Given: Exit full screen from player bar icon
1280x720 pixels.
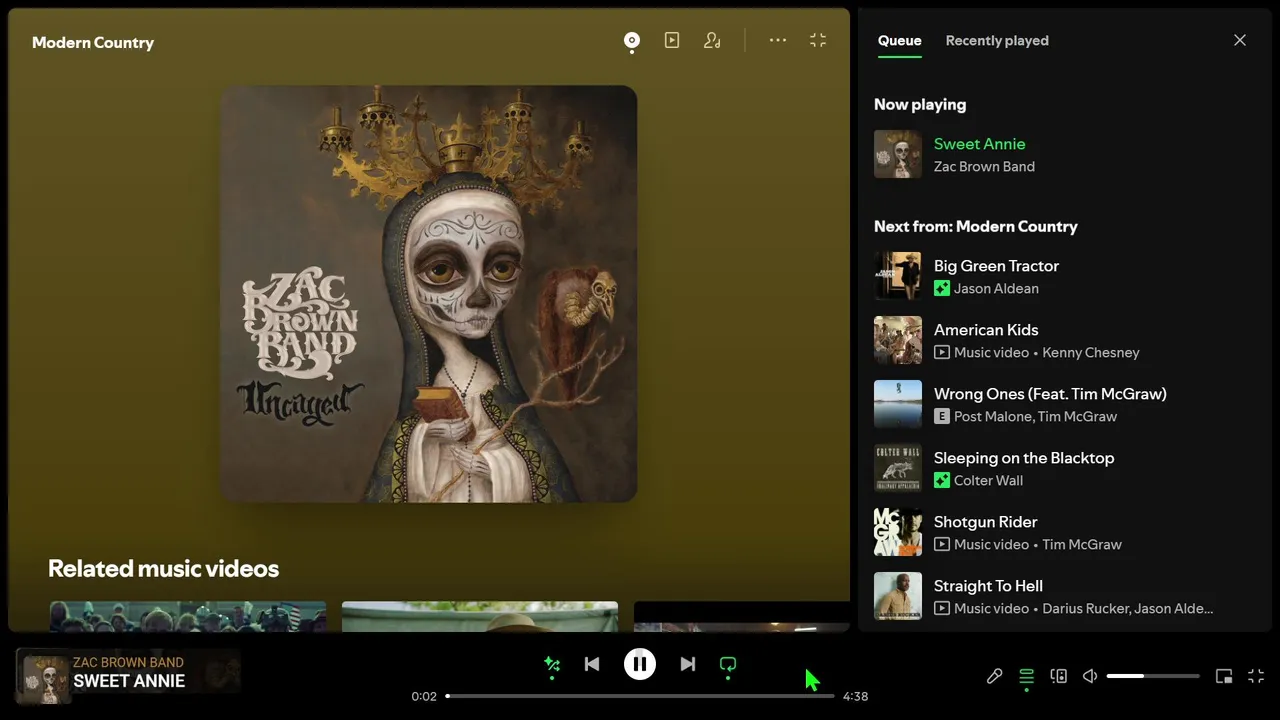Looking at the screenshot, I should tap(1257, 677).
